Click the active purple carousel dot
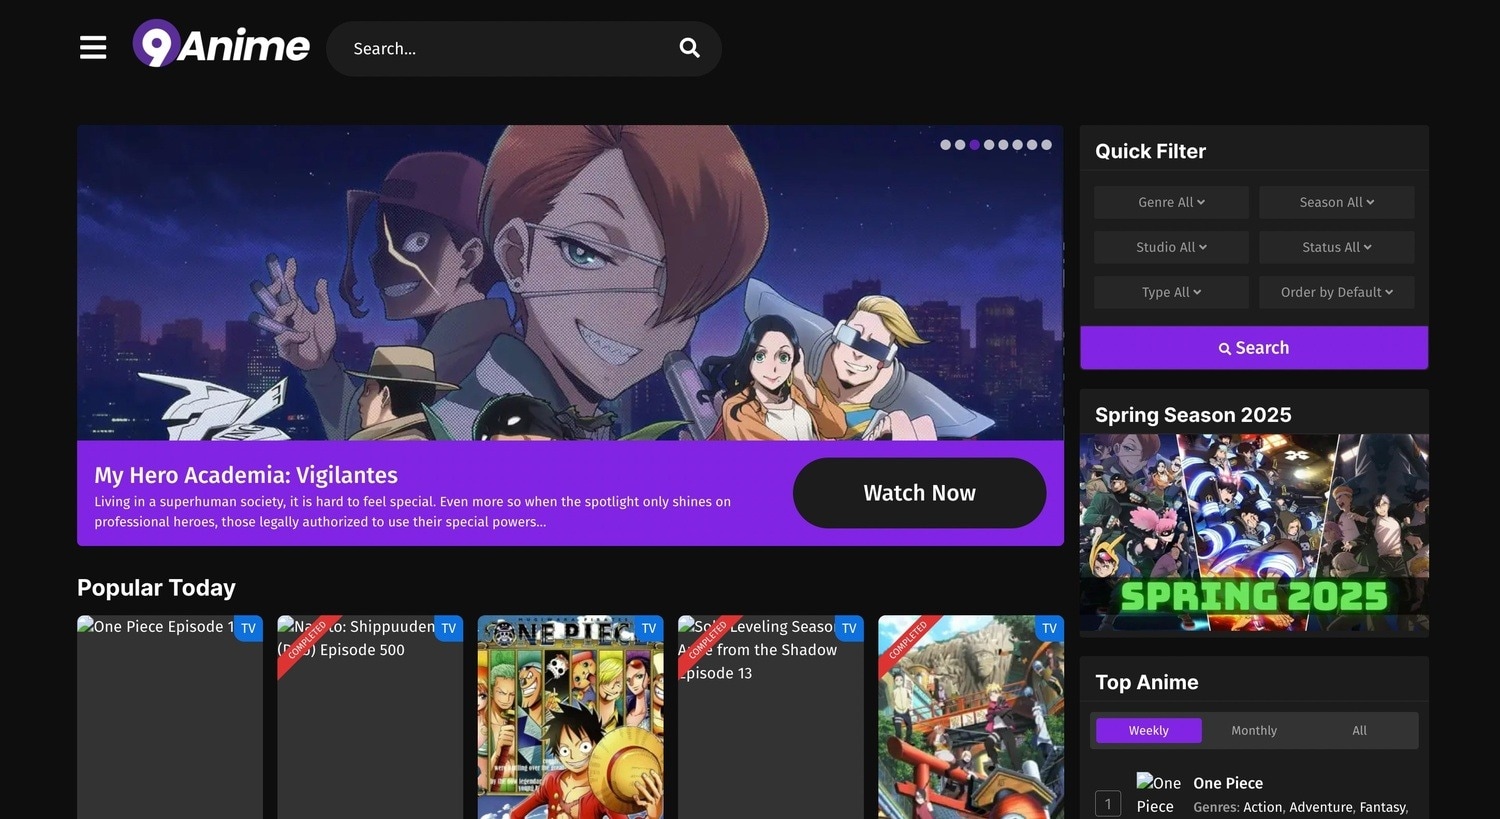Screen dimensions: 1500x819 (975, 145)
